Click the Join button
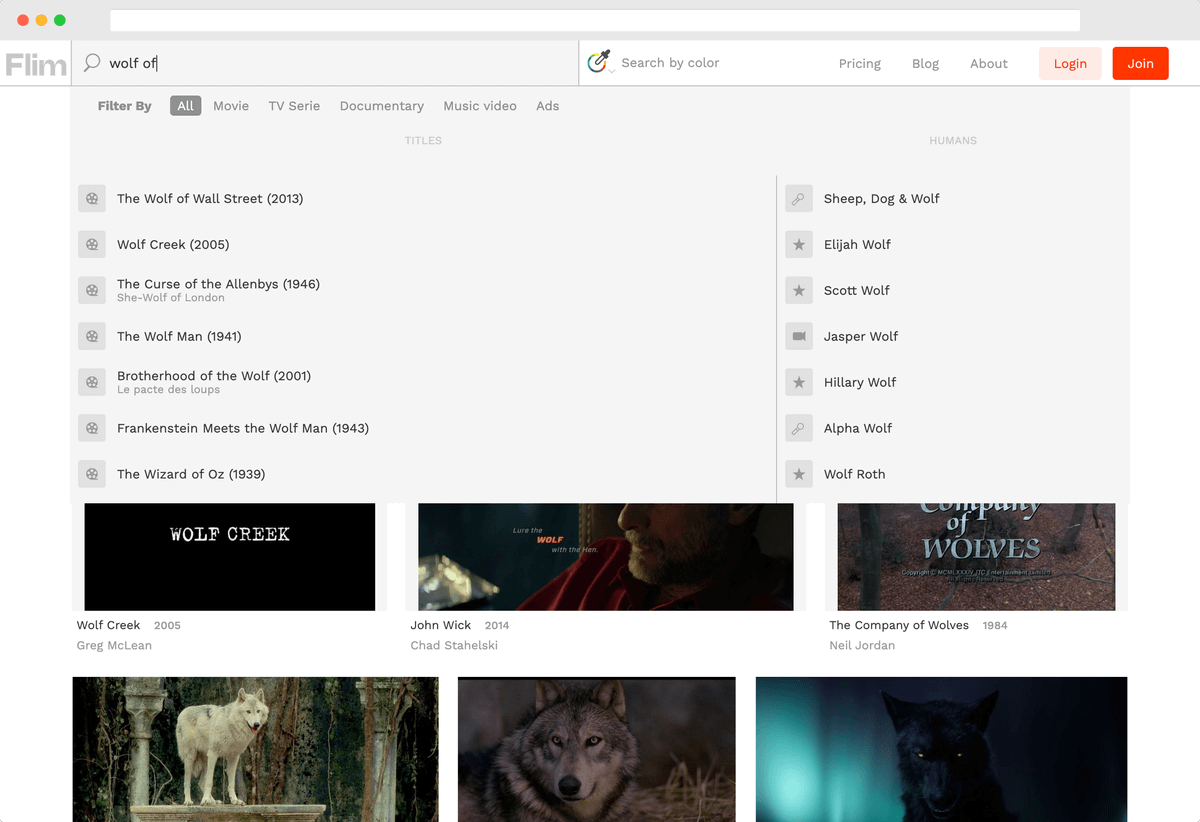This screenshot has width=1200, height=822. click(1141, 63)
